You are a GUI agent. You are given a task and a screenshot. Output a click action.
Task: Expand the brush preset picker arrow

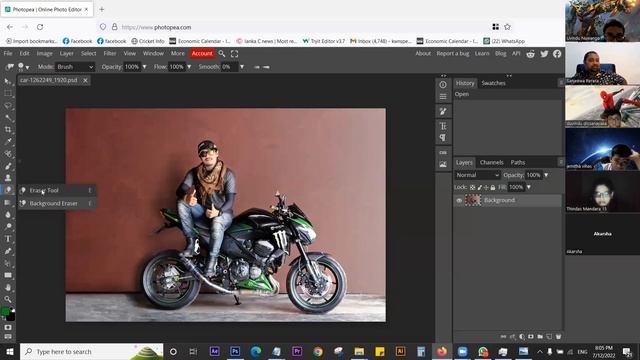[x=27, y=67]
